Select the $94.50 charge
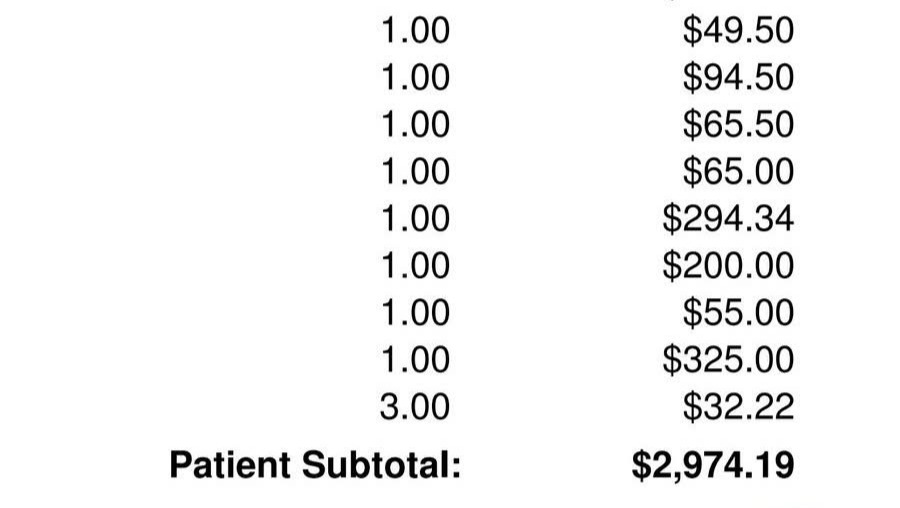The height and width of the screenshot is (508, 900). 738,77
